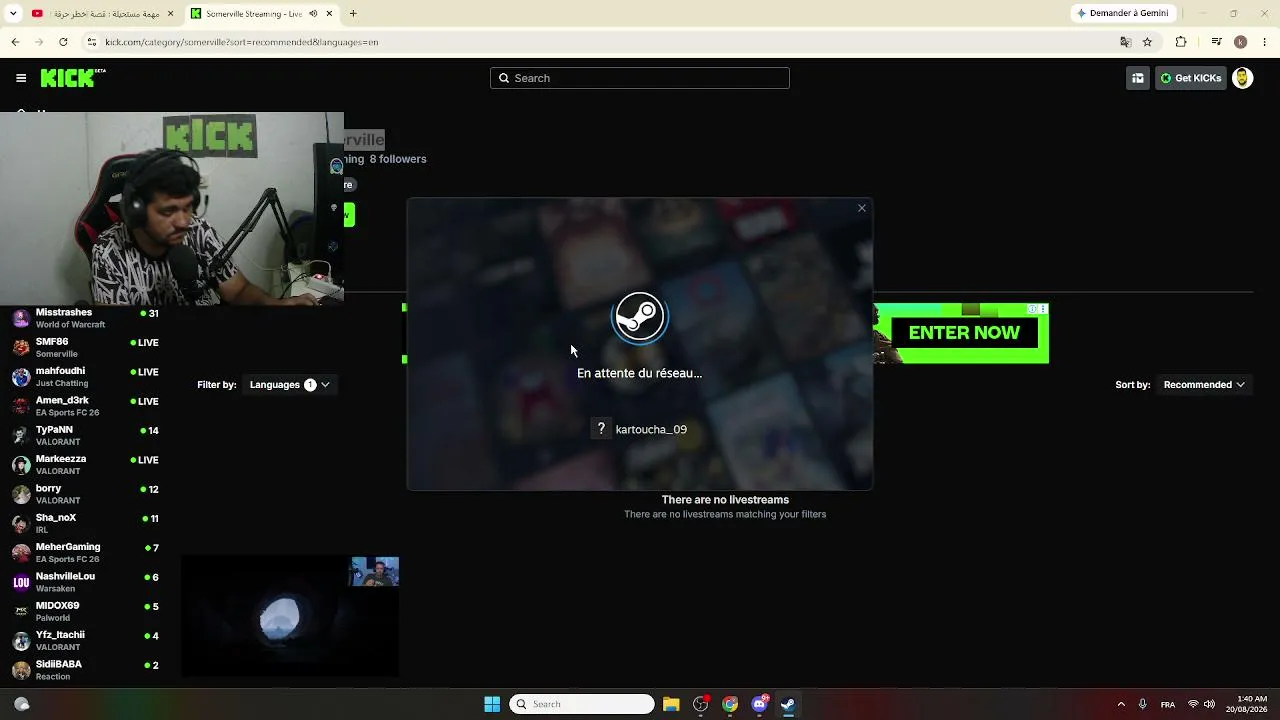The image size is (1280, 720).
Task: Open NashvilleLou channel avatar in sidebar
Action: [x=21, y=582]
